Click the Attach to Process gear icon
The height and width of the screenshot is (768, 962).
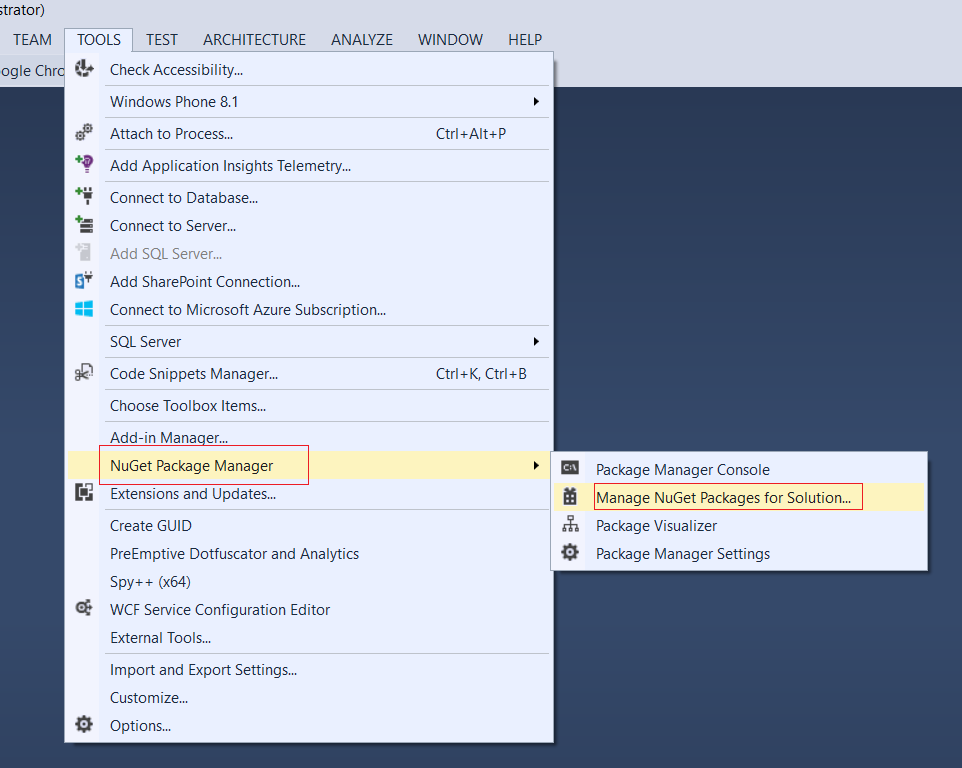click(85, 133)
